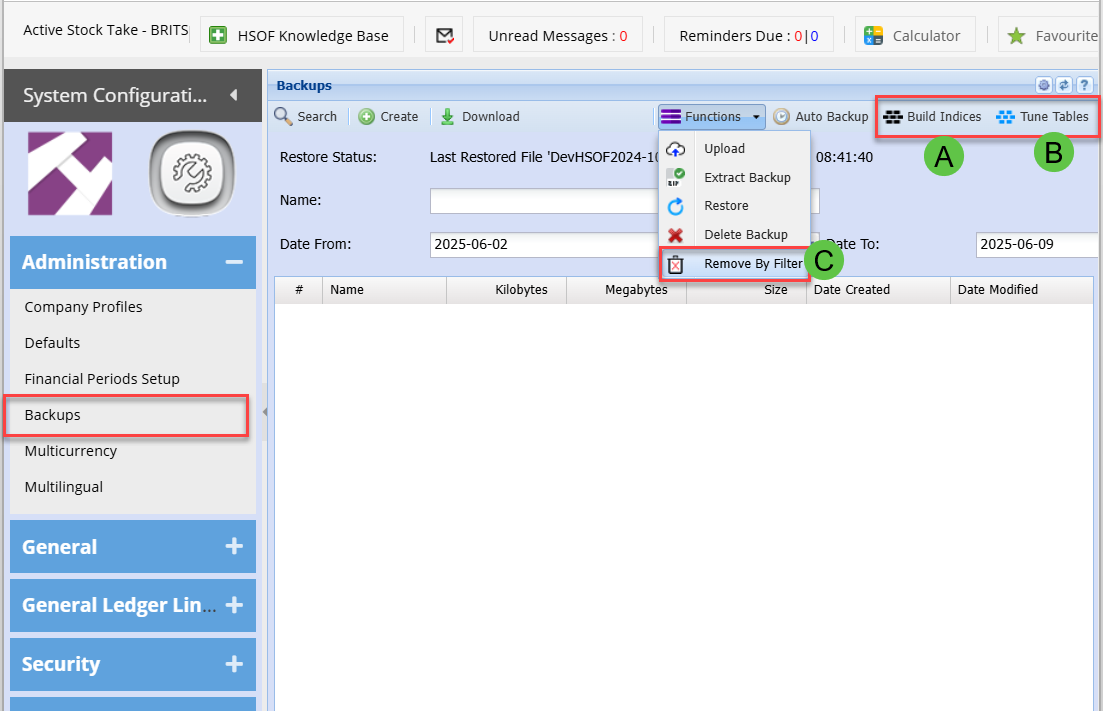Screen dimensions: 1103x711
Task: Expand the General section
Action: click(234, 547)
